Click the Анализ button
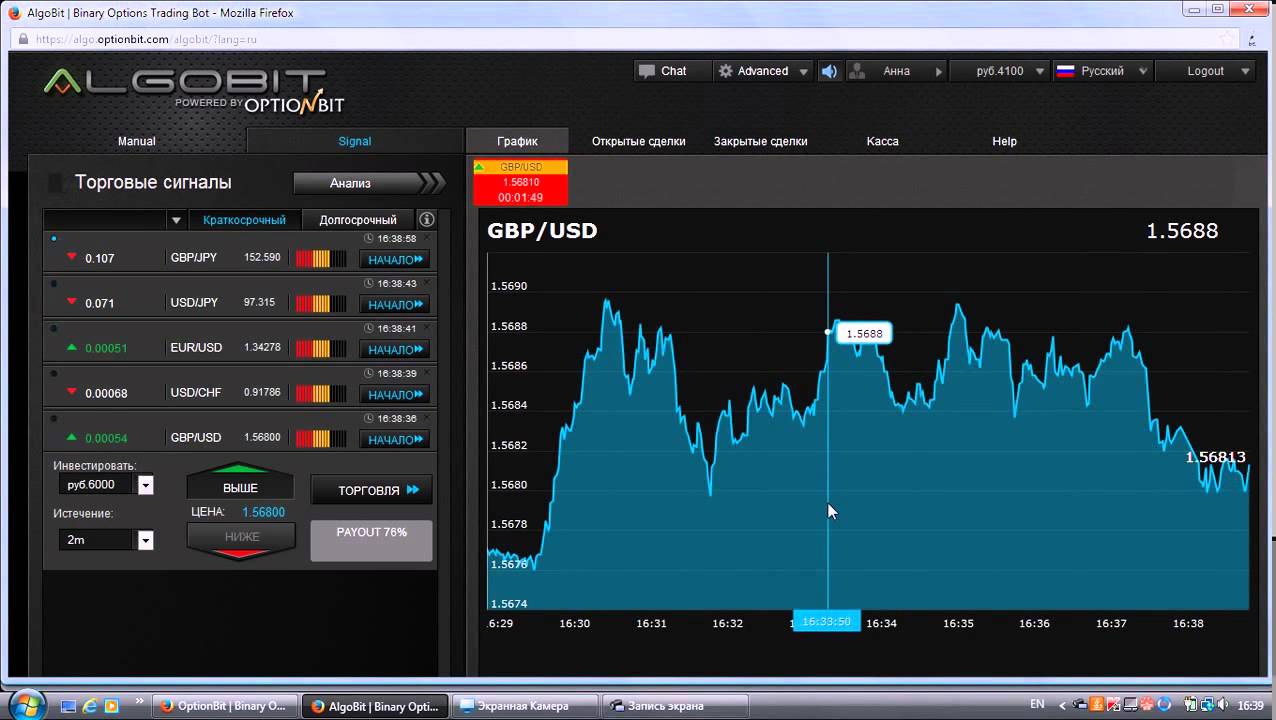The image size is (1276, 720). [368, 183]
